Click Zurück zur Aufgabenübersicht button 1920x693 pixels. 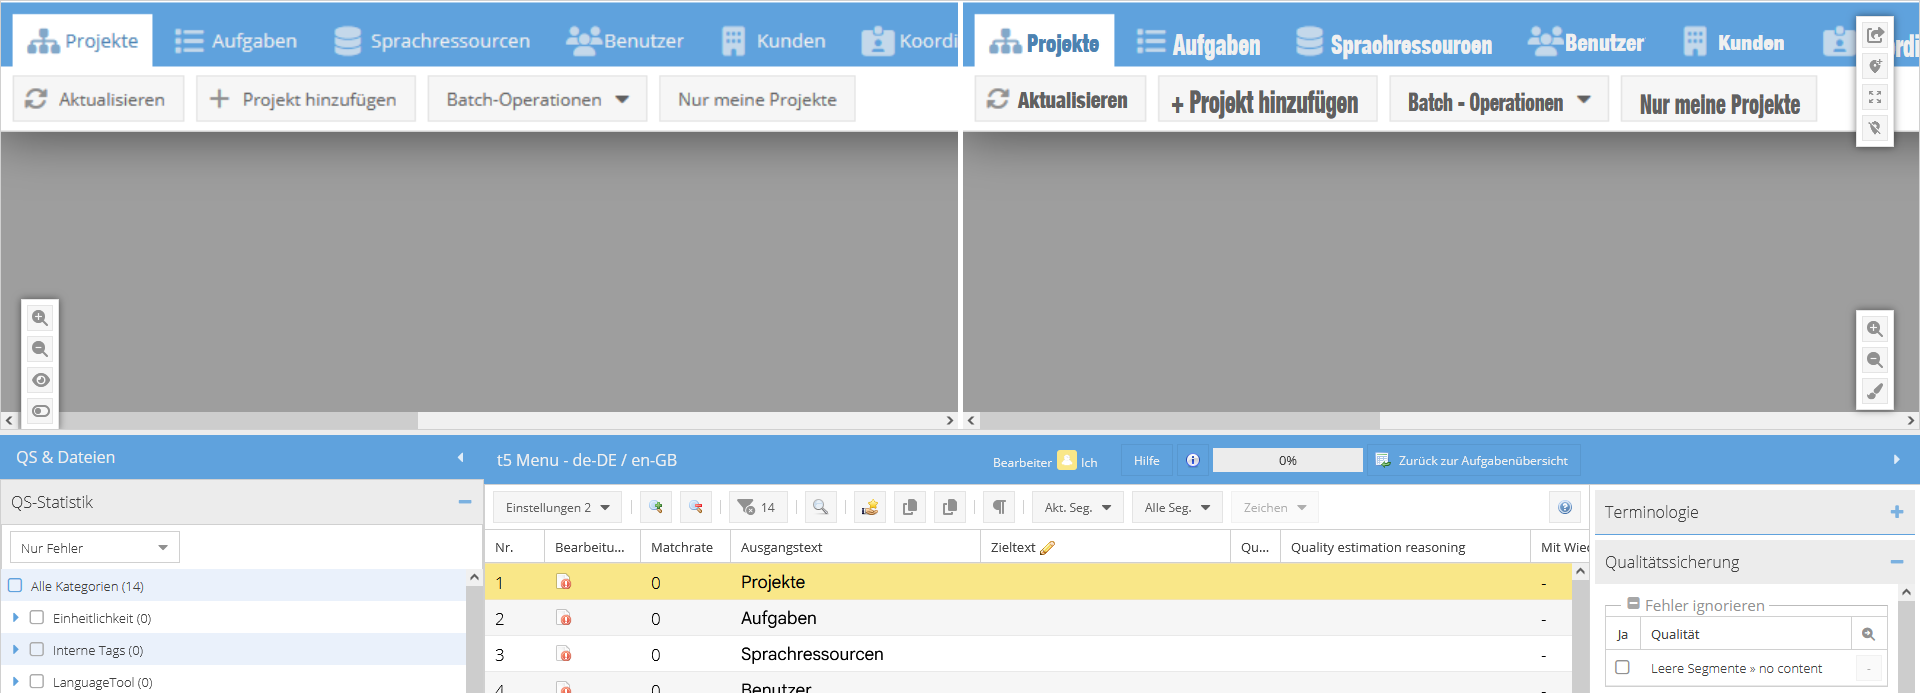click(1472, 460)
